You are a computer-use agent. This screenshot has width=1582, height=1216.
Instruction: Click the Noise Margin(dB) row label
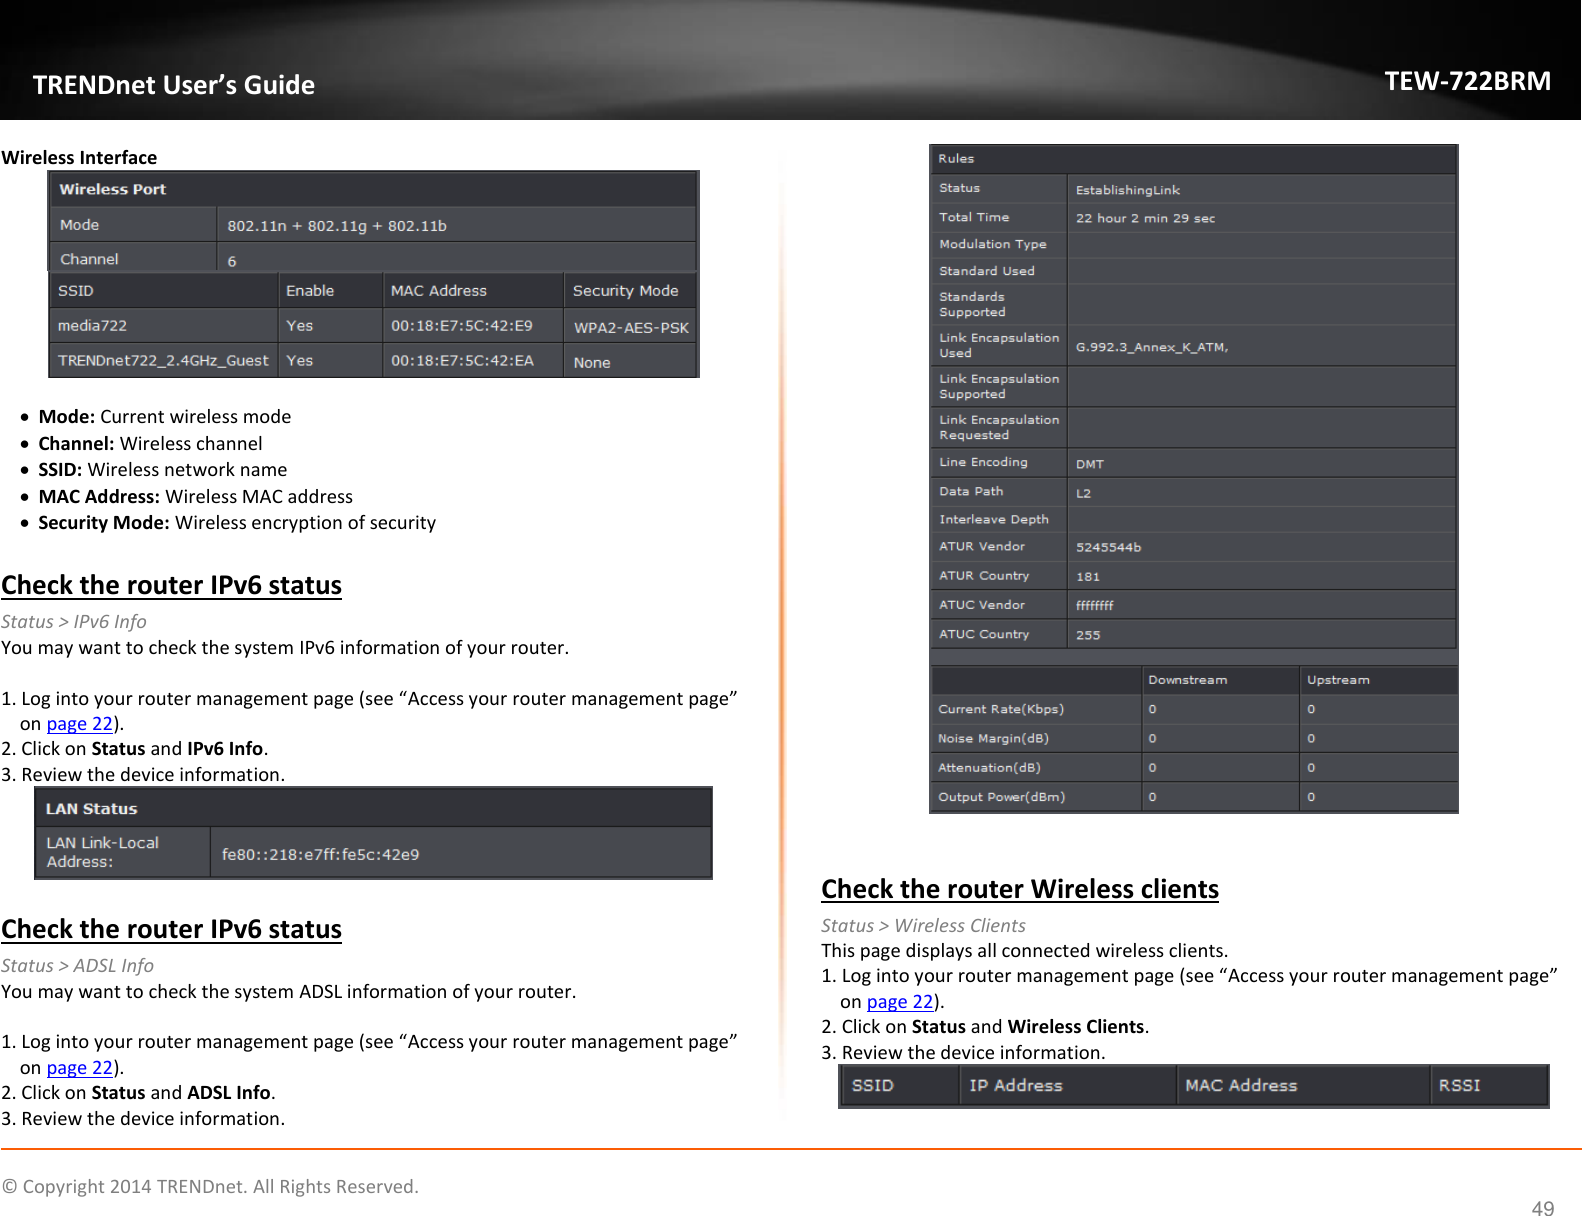[x=993, y=739]
